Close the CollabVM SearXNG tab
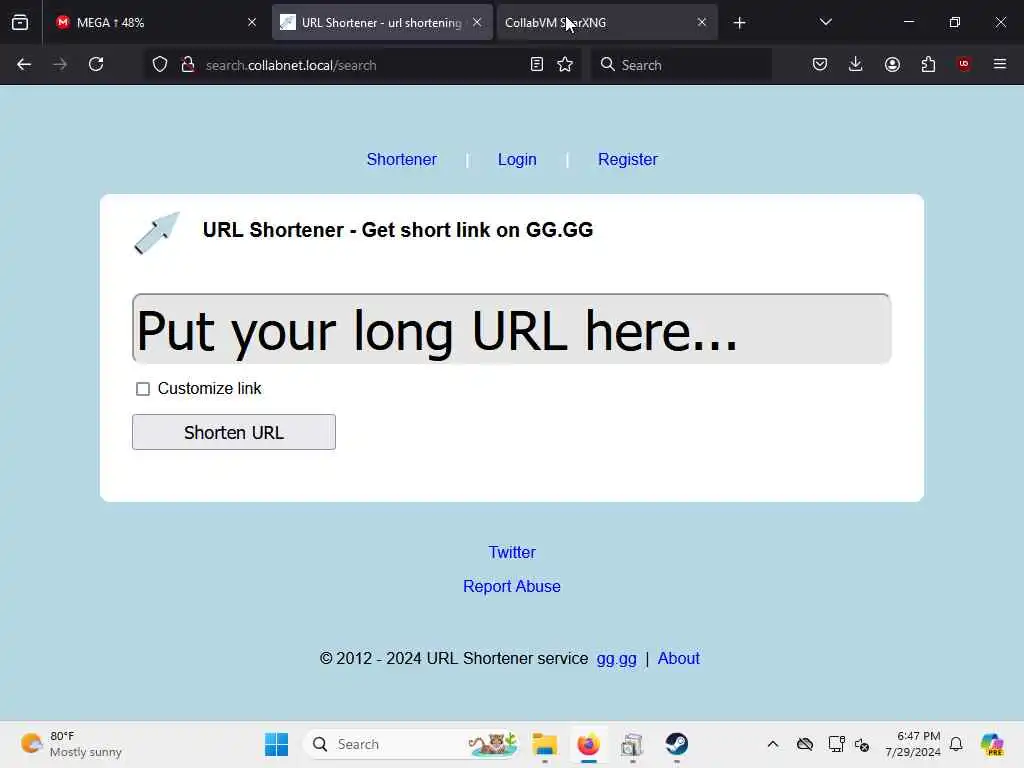This screenshot has width=1024, height=768. click(x=701, y=22)
